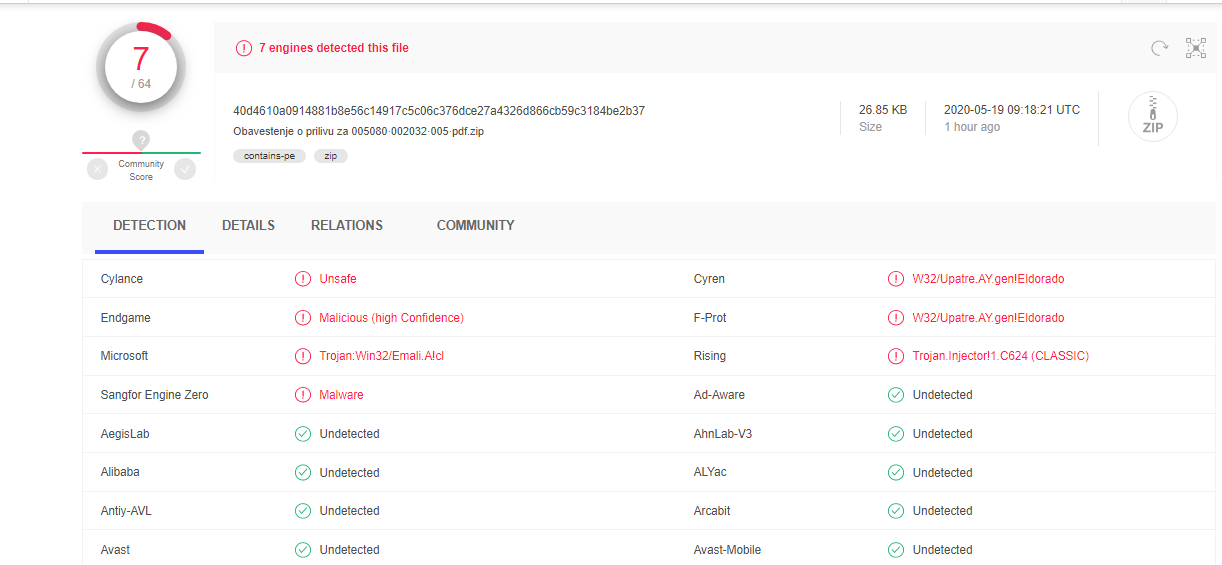Image resolution: width=1222 pixels, height=565 pixels.
Task: Open the similar files graph icon
Action: click(x=1196, y=48)
